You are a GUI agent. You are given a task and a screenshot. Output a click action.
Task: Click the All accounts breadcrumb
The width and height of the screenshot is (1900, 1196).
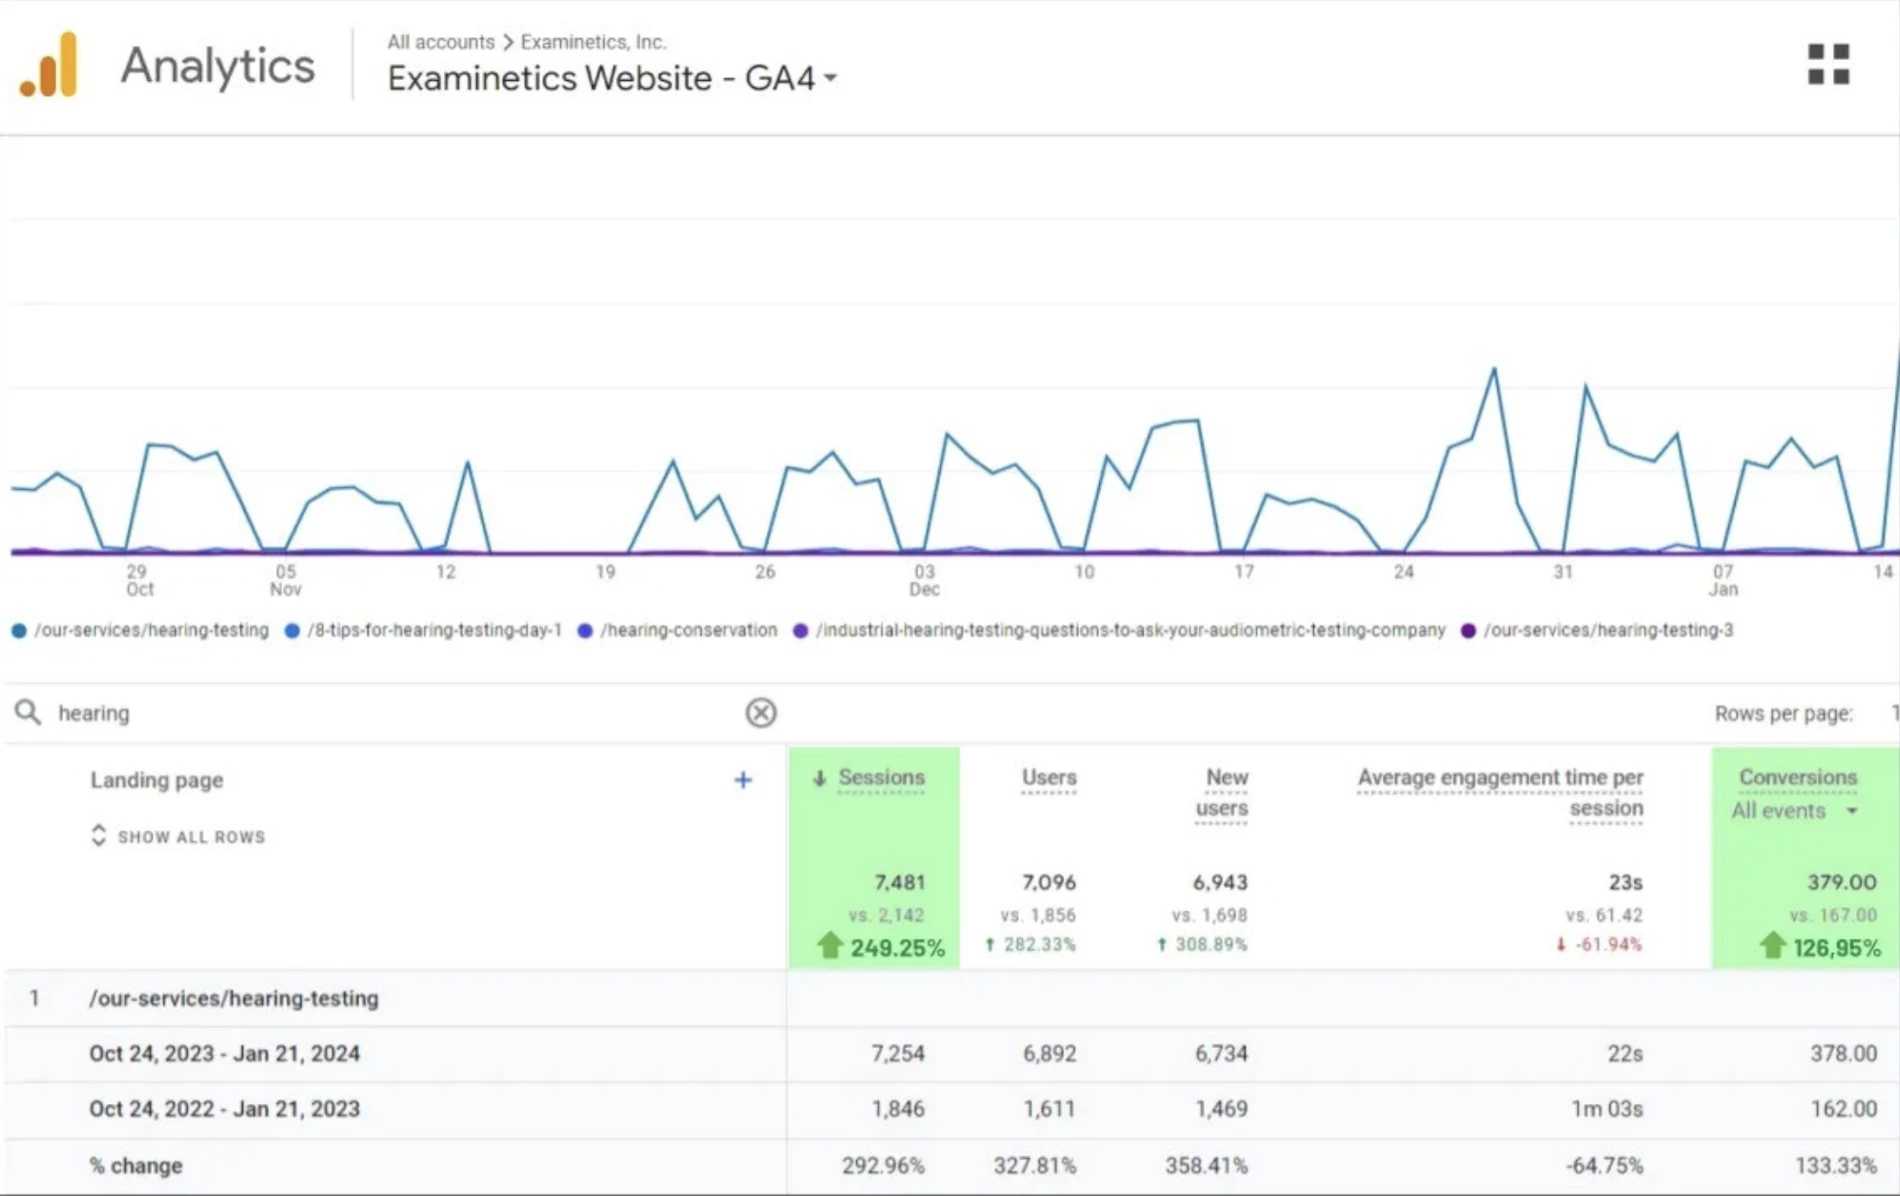[441, 42]
